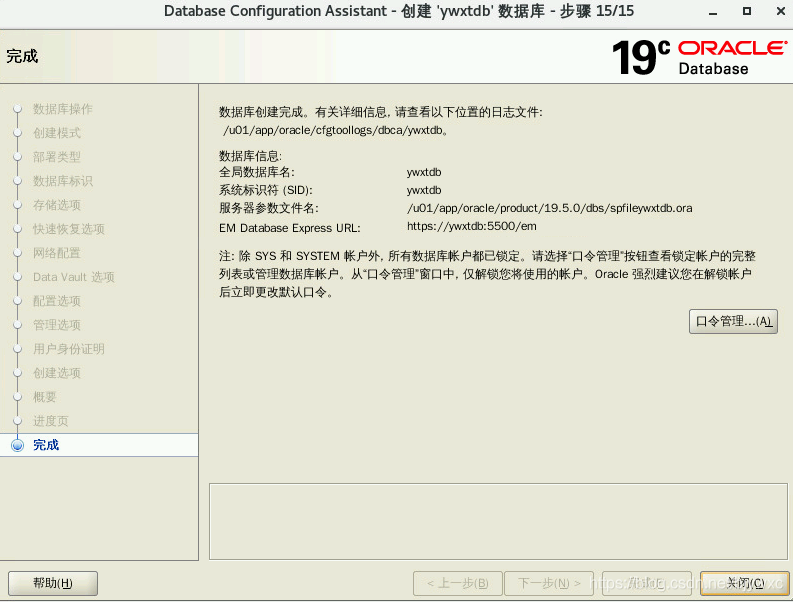Click the SID value ywxtdb
The image size is (793, 602).
(x=424, y=190)
